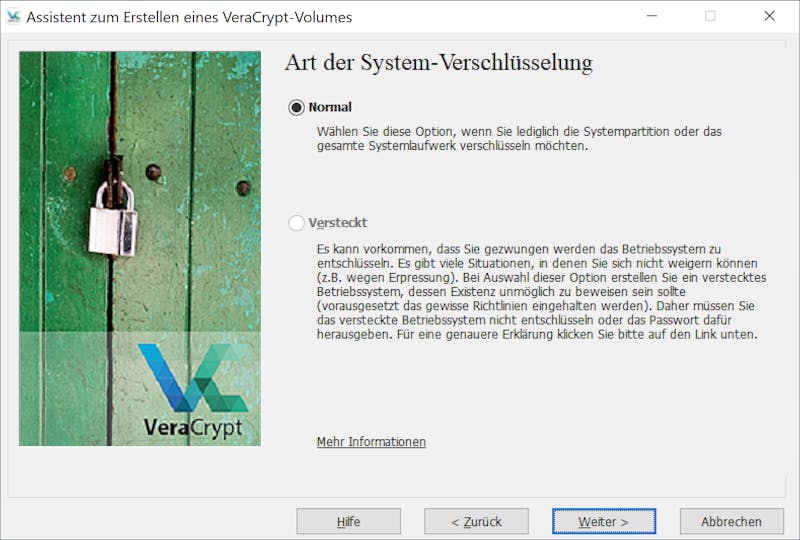Minimize the VeraCrypt wizard window
This screenshot has width=800, height=540.
[x=652, y=16]
